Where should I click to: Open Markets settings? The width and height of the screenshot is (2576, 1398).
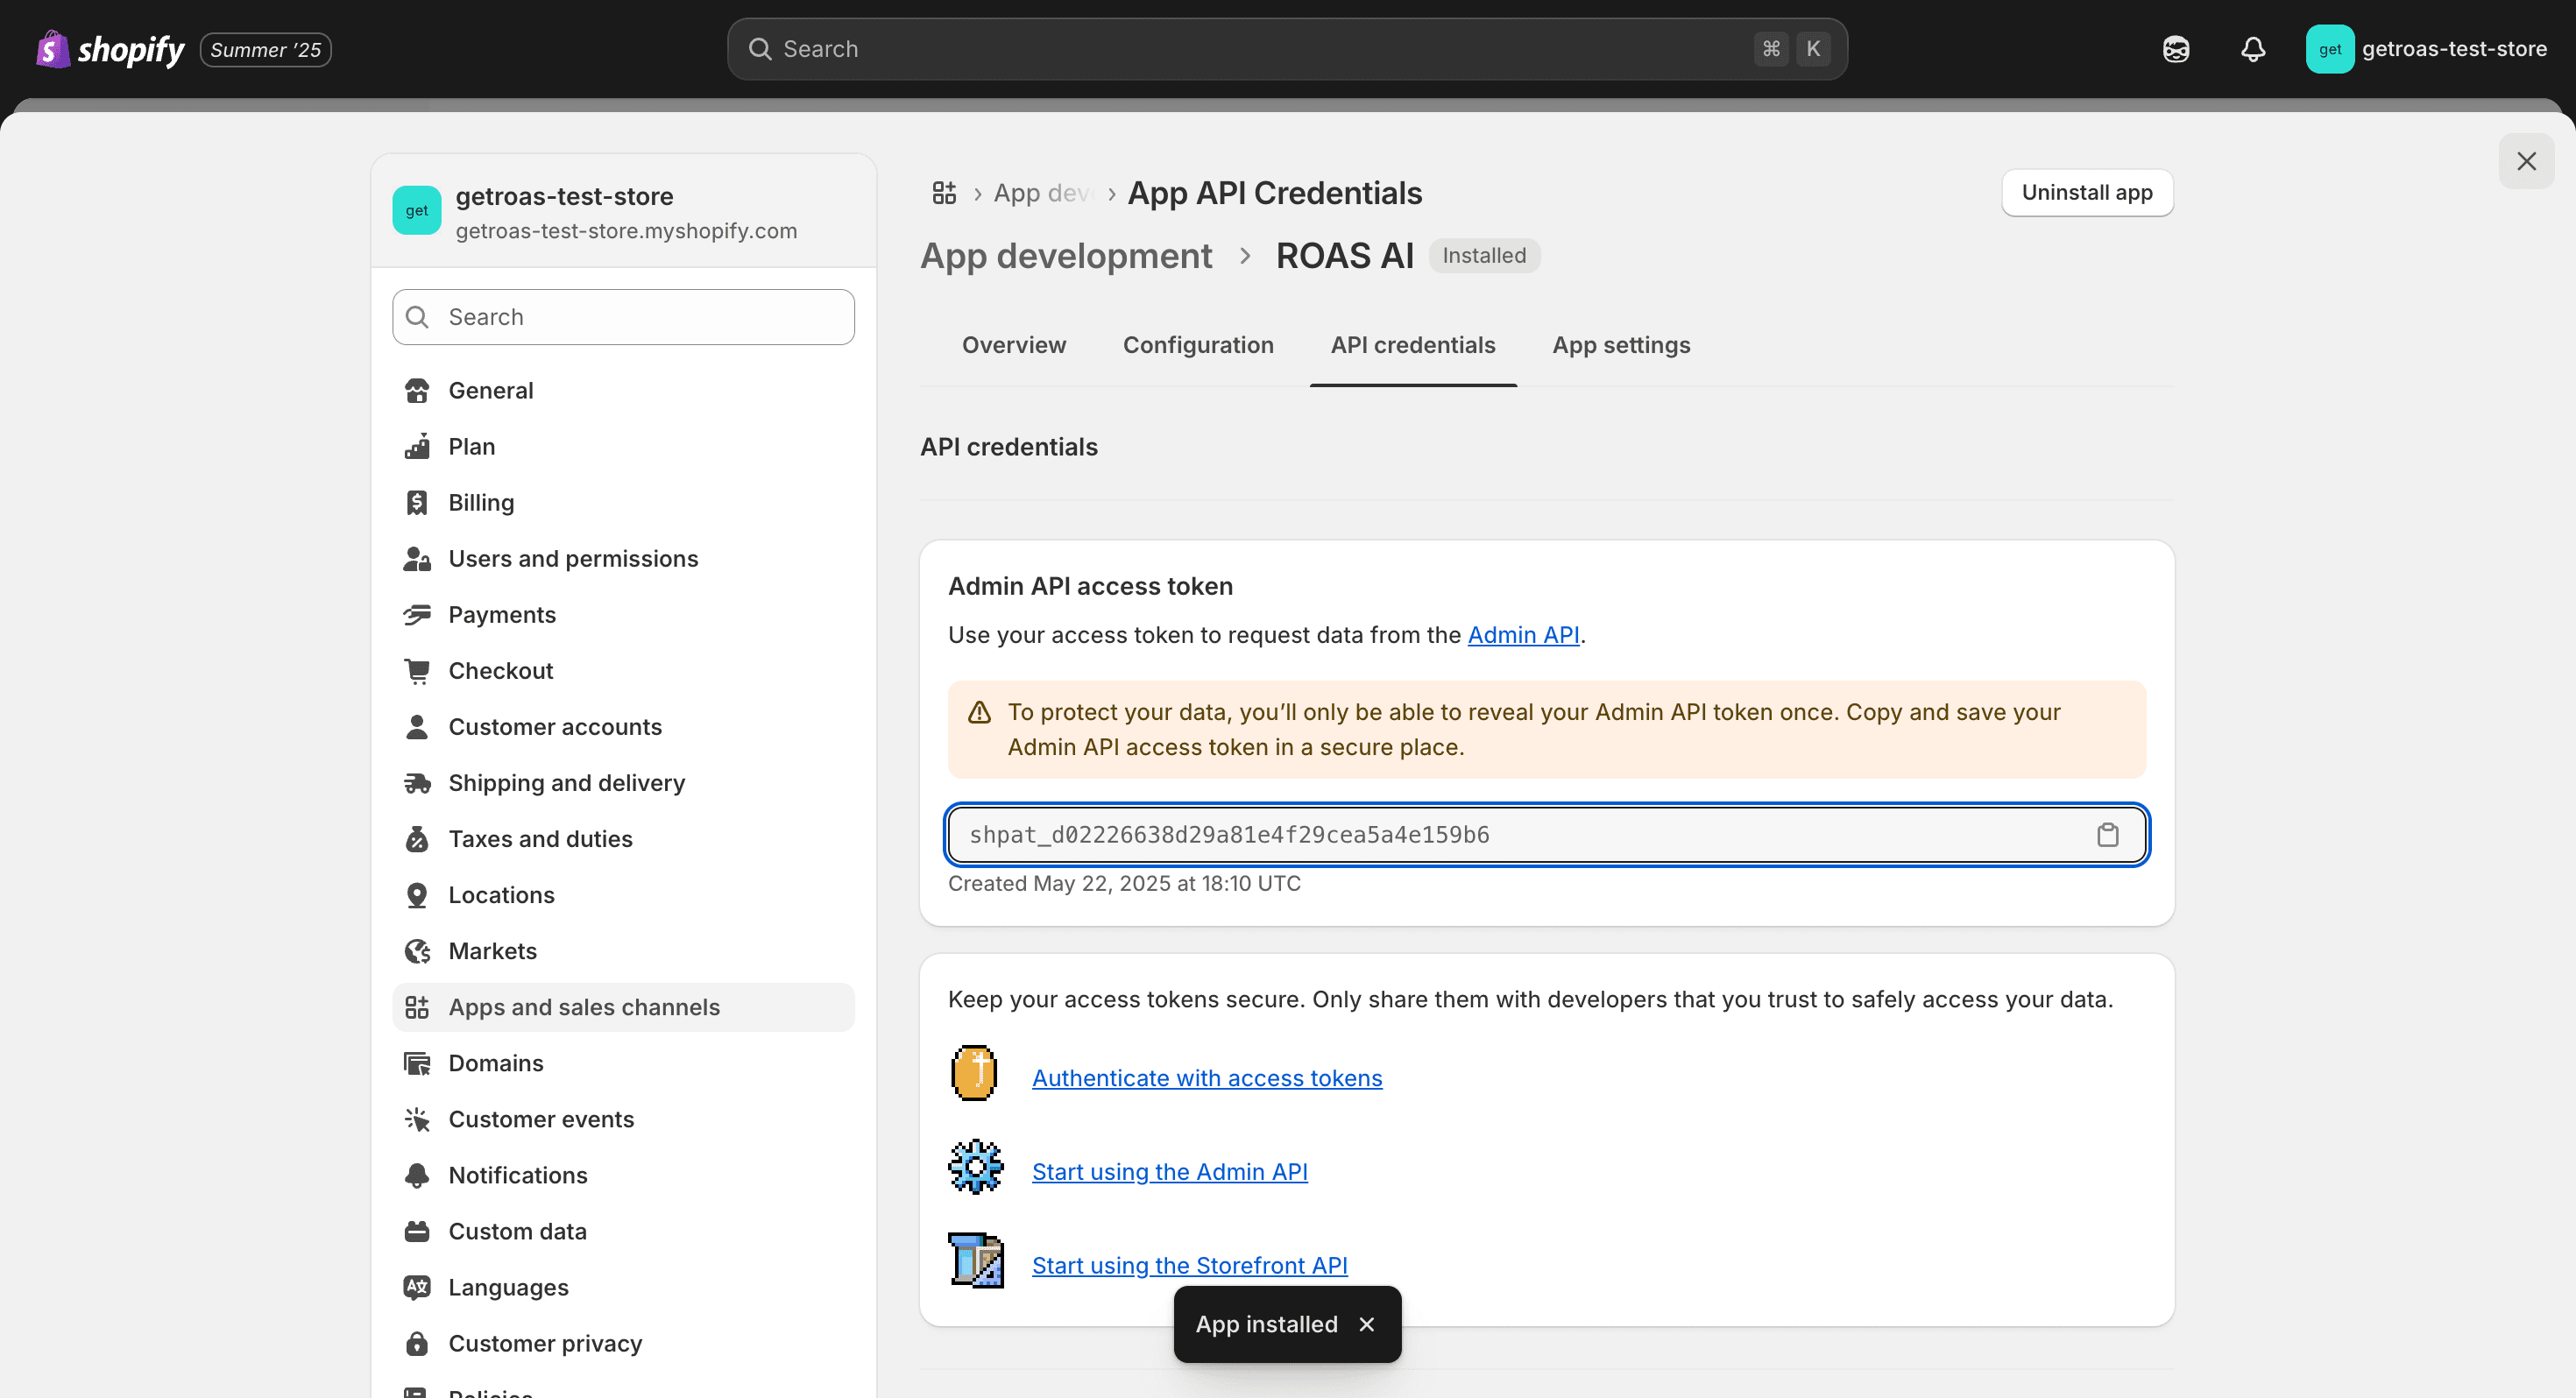tap(623, 950)
